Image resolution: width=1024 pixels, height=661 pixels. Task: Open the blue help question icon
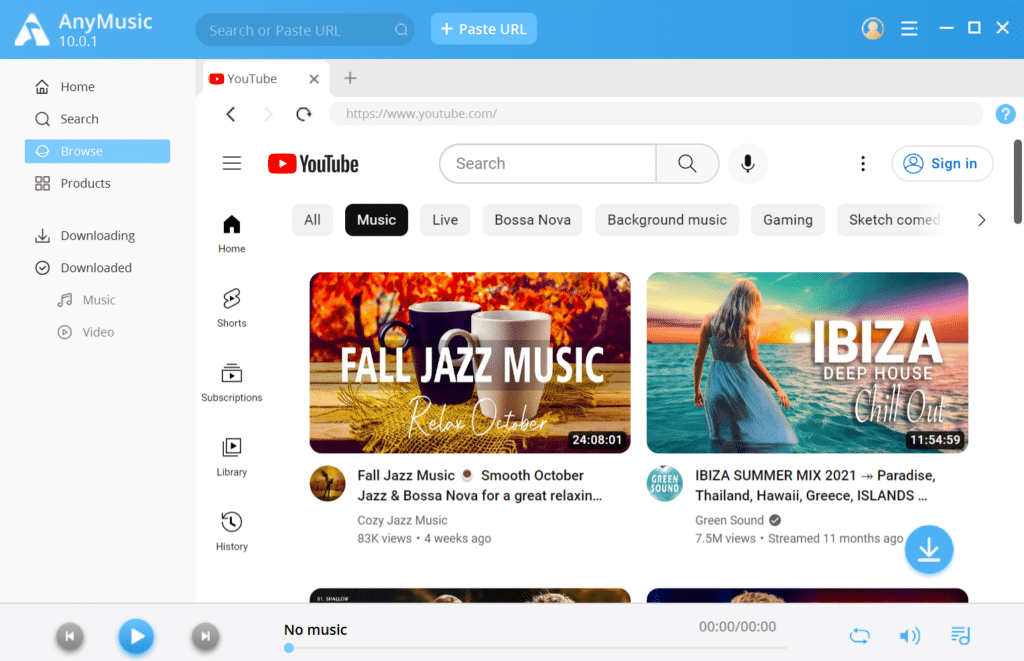click(x=1005, y=114)
